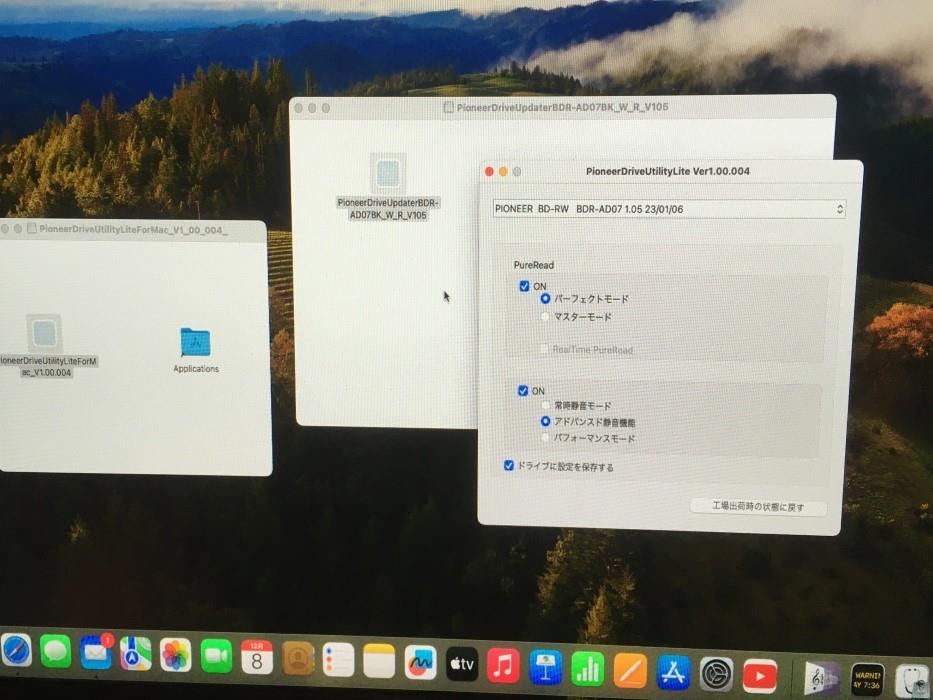Image resolution: width=933 pixels, height=700 pixels.
Task: Open Calendar showing date 8
Action: pos(256,657)
